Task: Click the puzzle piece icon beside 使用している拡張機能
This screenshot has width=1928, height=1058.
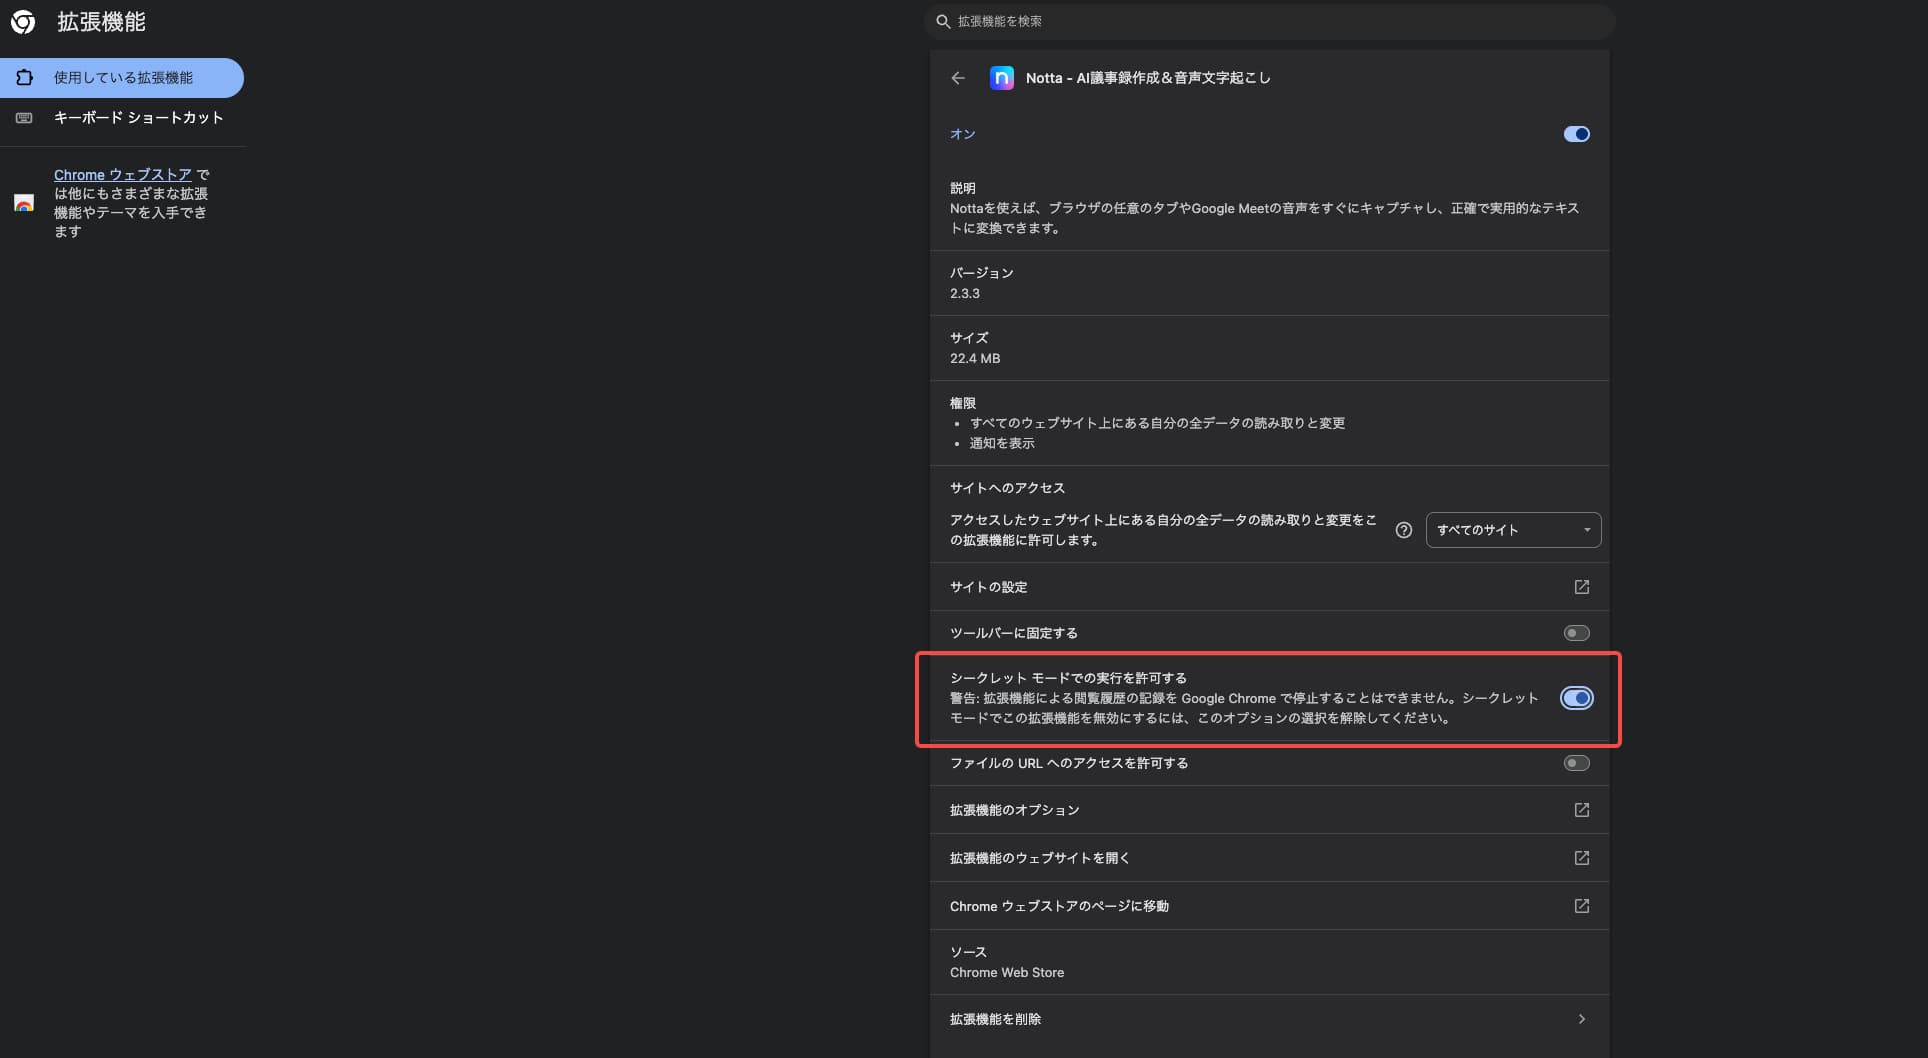Action: click(24, 77)
